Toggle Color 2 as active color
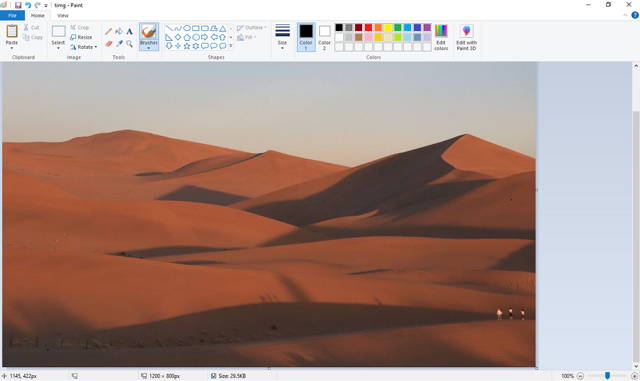 (324, 37)
